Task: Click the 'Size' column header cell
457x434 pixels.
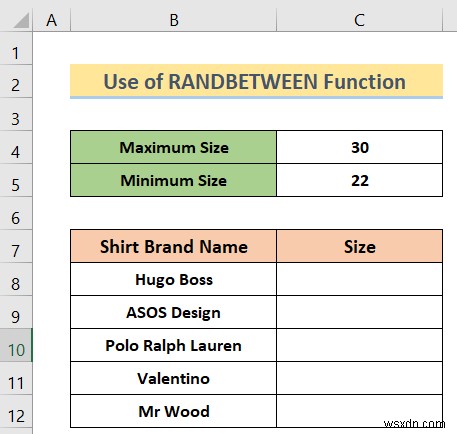Action: click(359, 246)
